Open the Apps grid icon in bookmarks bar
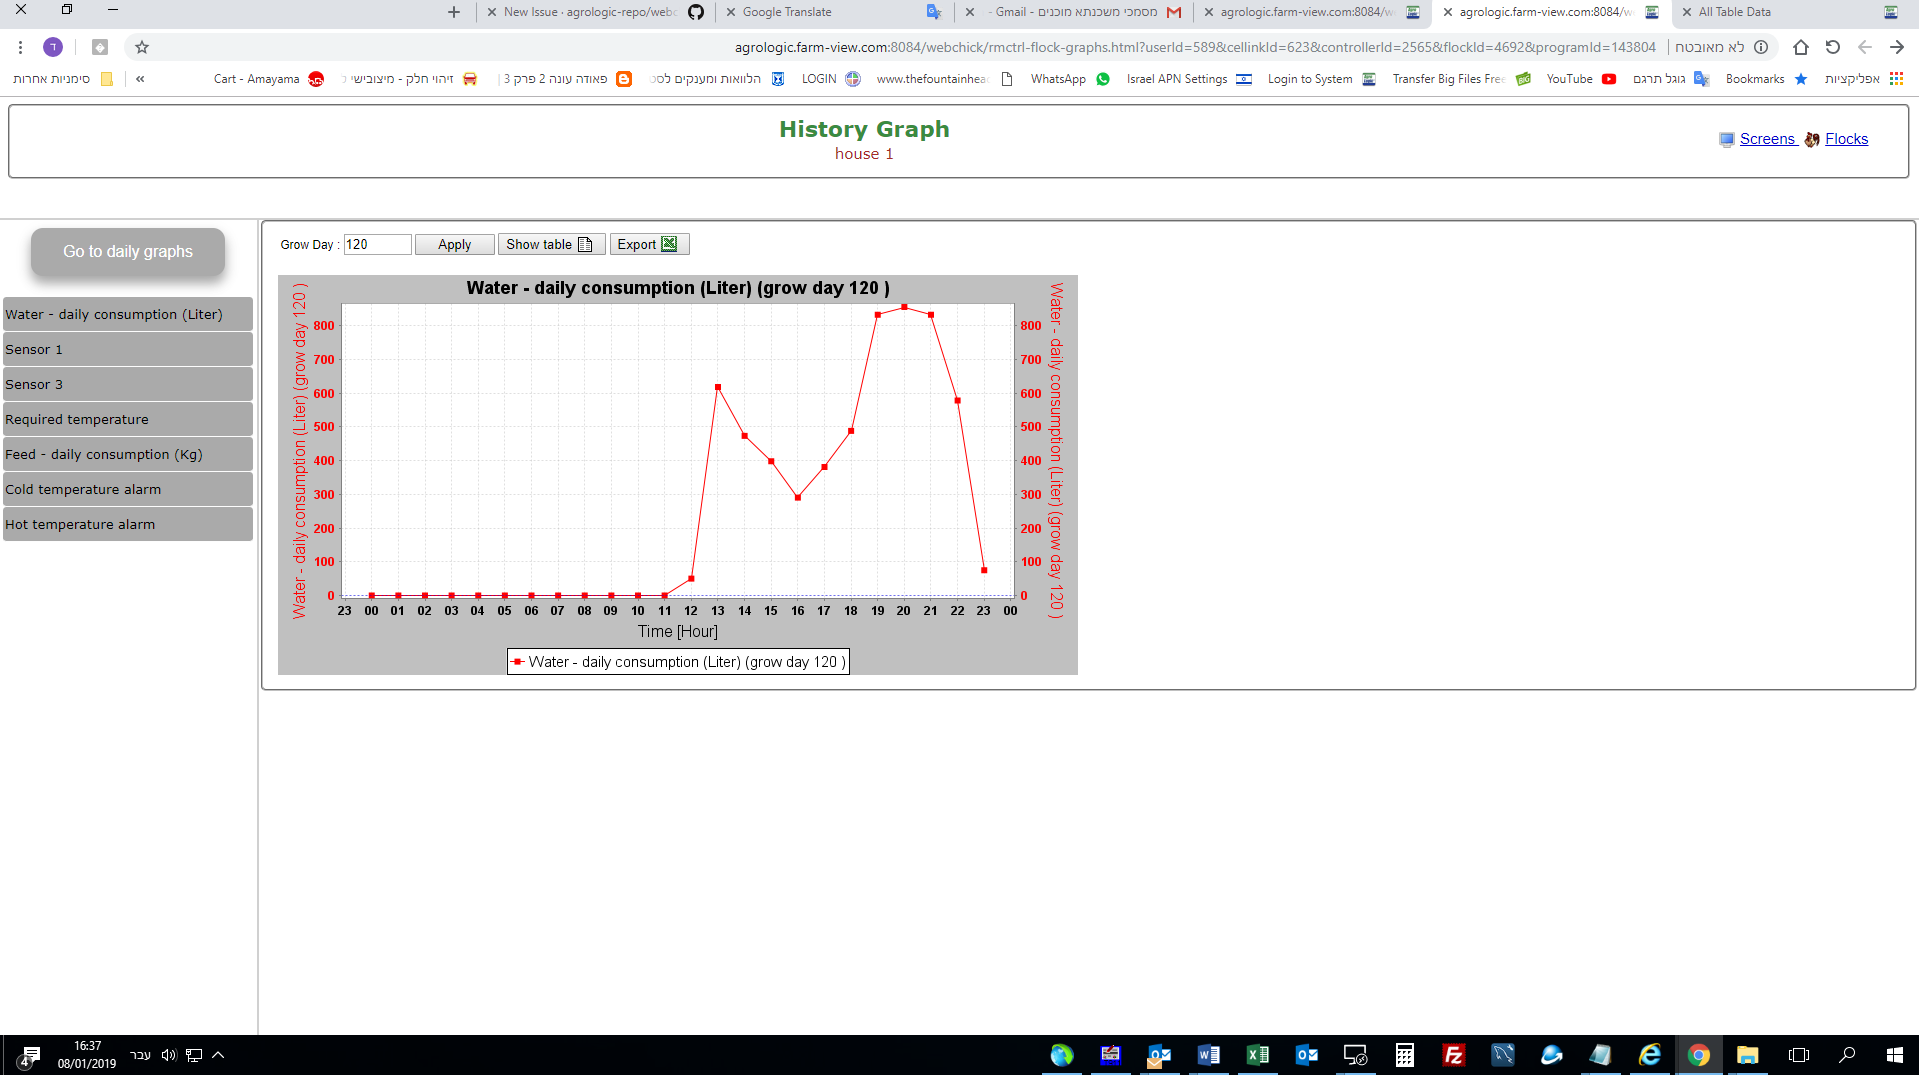This screenshot has height=1075, width=1919. (1896, 79)
